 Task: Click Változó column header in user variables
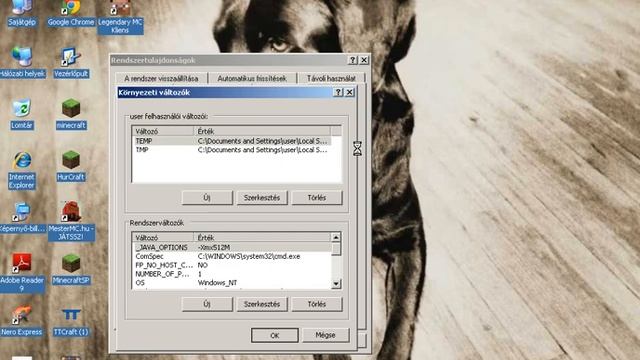[x=163, y=131]
